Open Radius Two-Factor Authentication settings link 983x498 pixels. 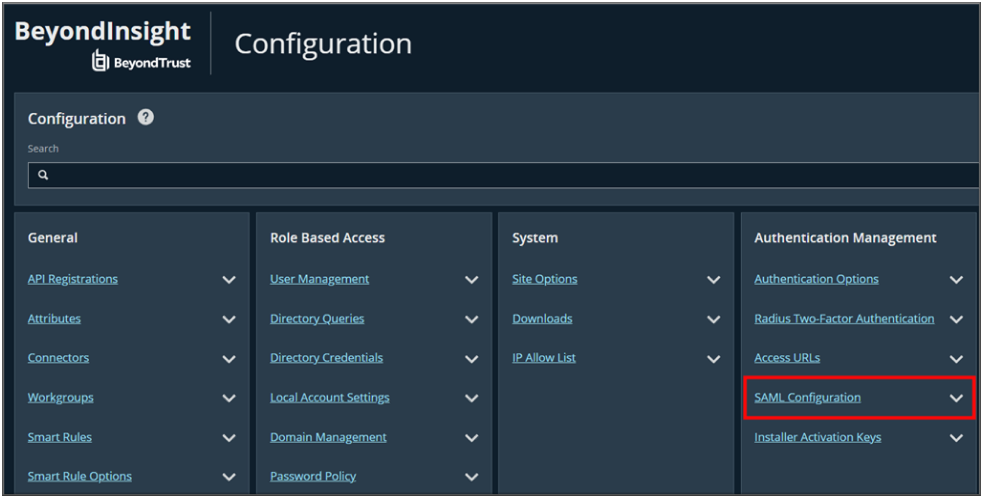[x=844, y=319]
